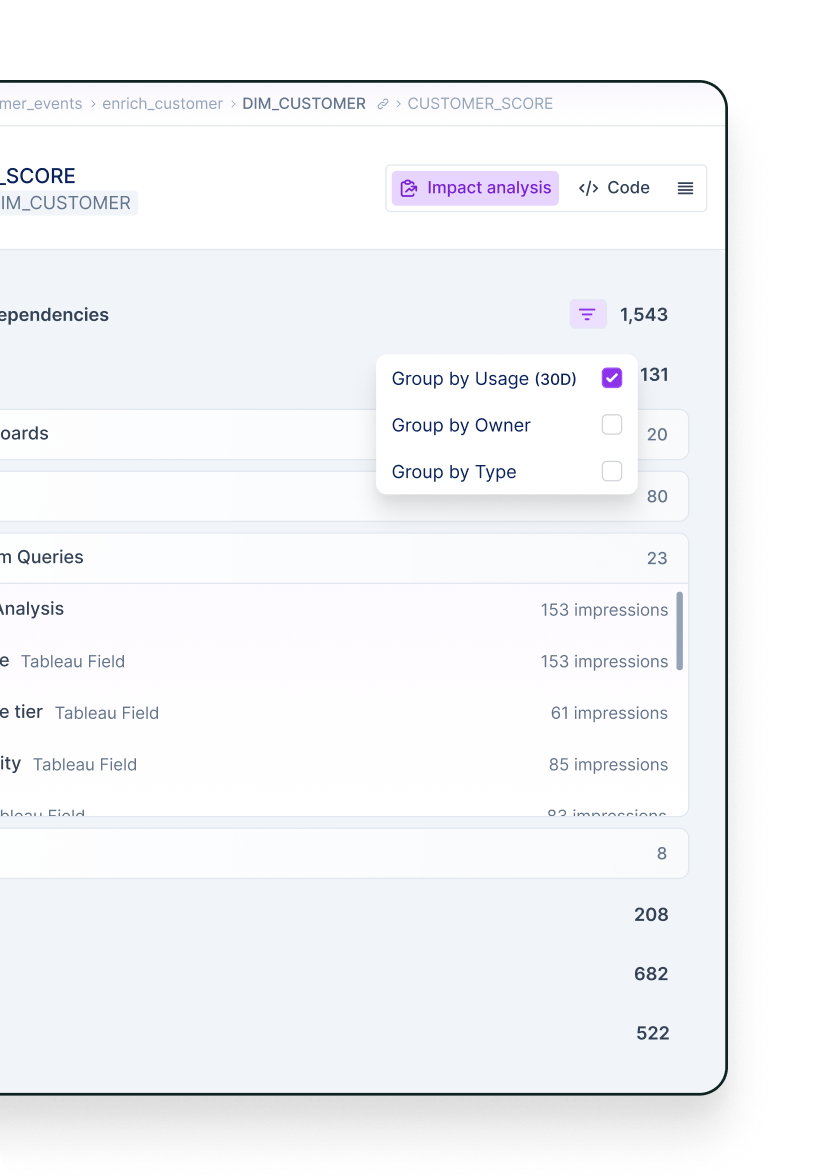
Task: Collapse the Queries group showing 23
Action: click(x=344, y=558)
